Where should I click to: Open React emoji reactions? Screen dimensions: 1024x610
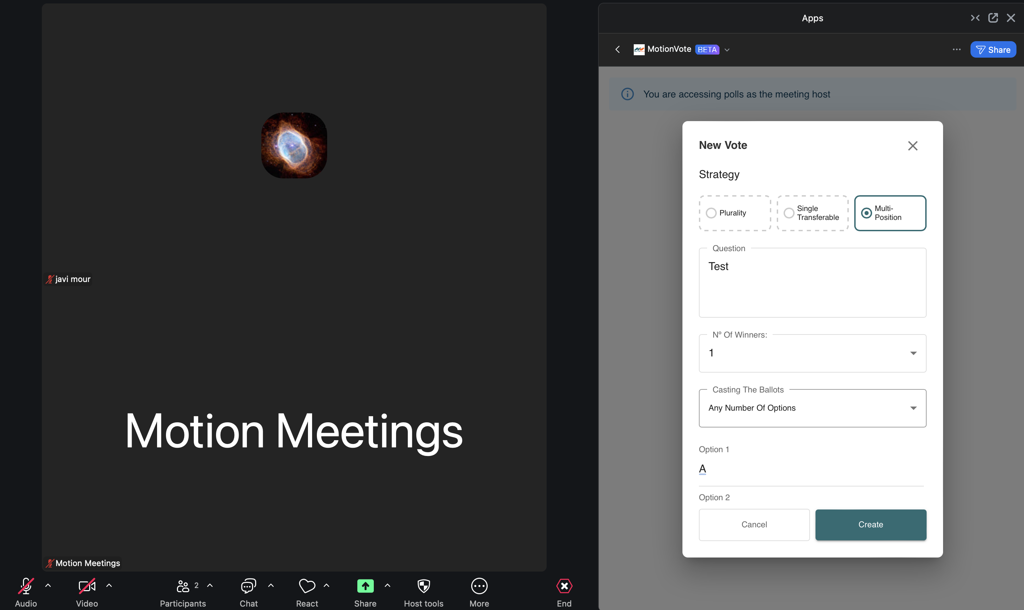[x=307, y=587]
